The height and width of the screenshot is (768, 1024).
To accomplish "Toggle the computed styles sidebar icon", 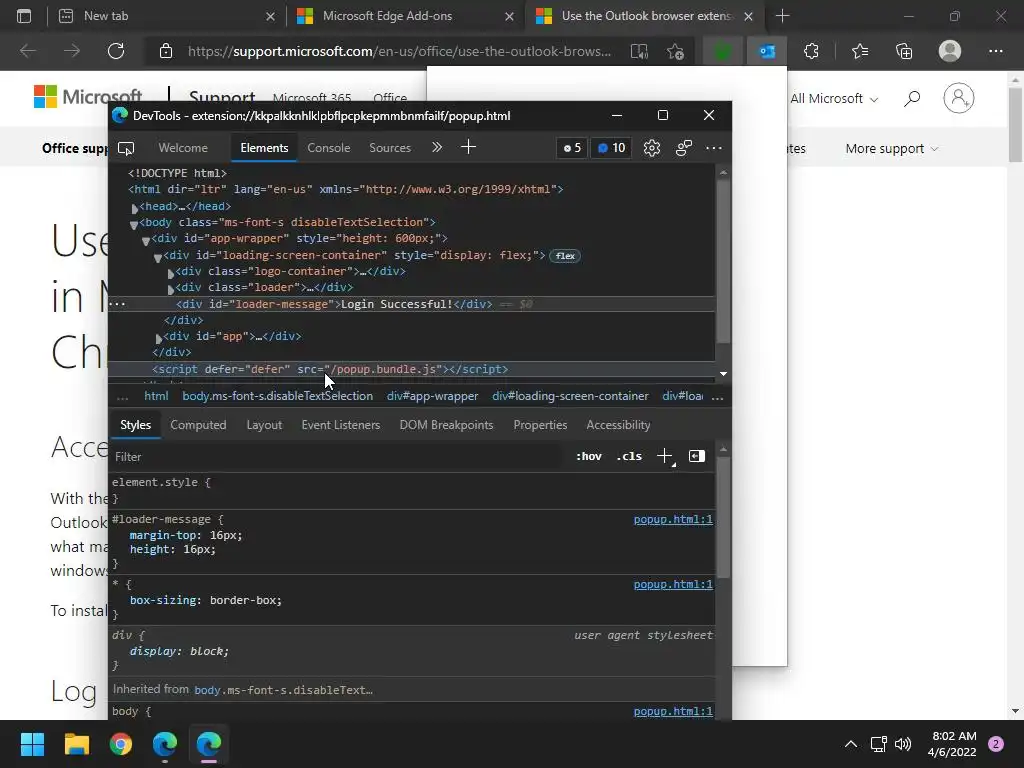I will (x=697, y=456).
